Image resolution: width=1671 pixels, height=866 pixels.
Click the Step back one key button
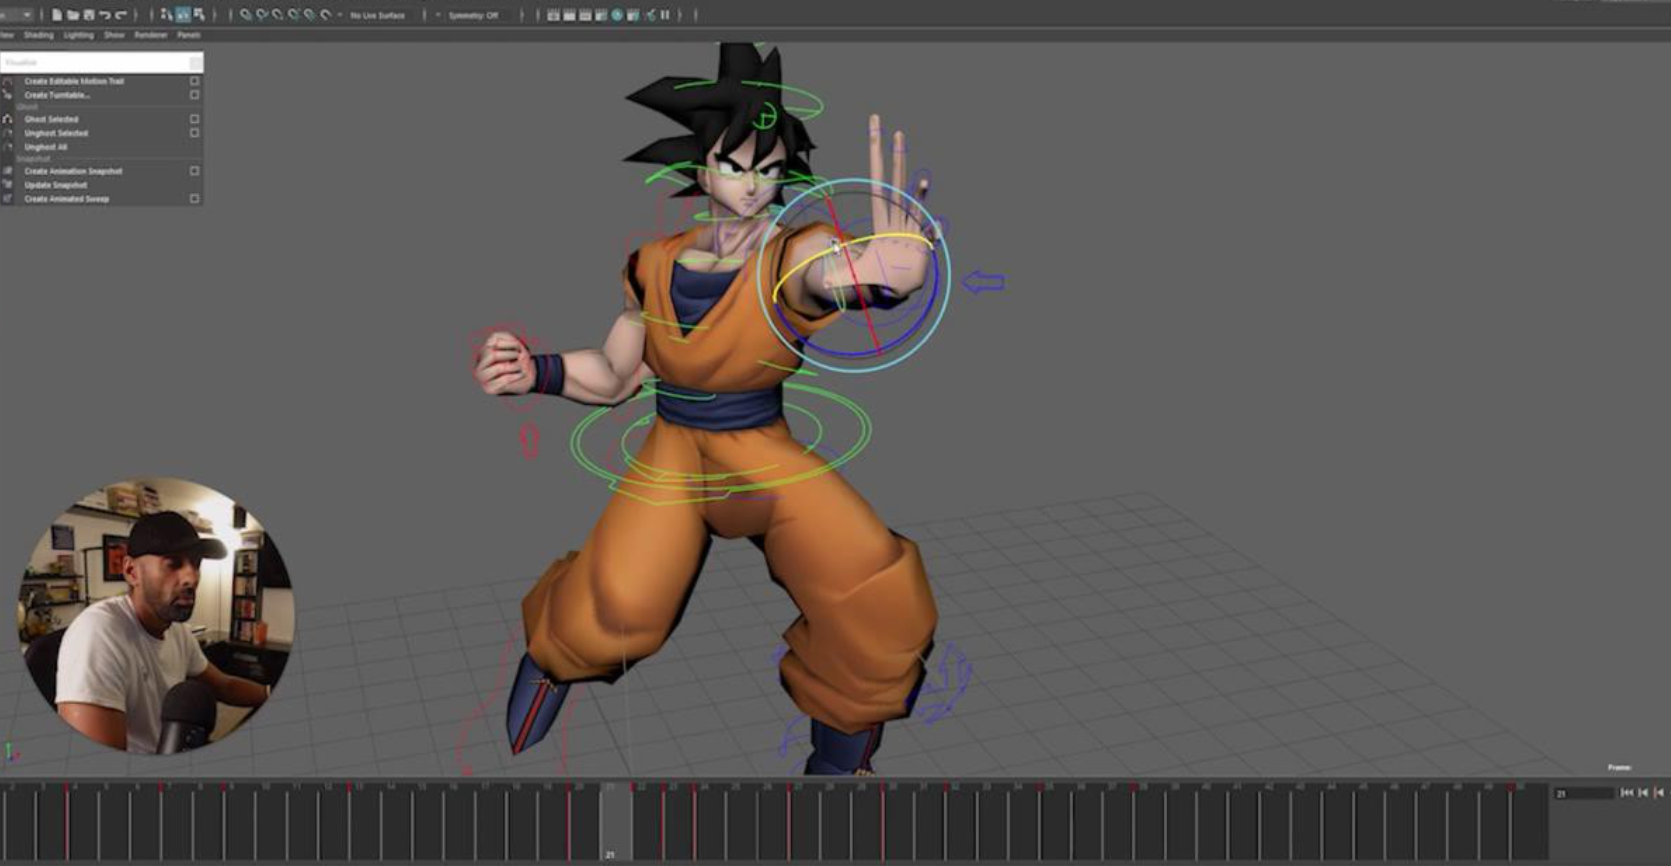pos(1660,793)
